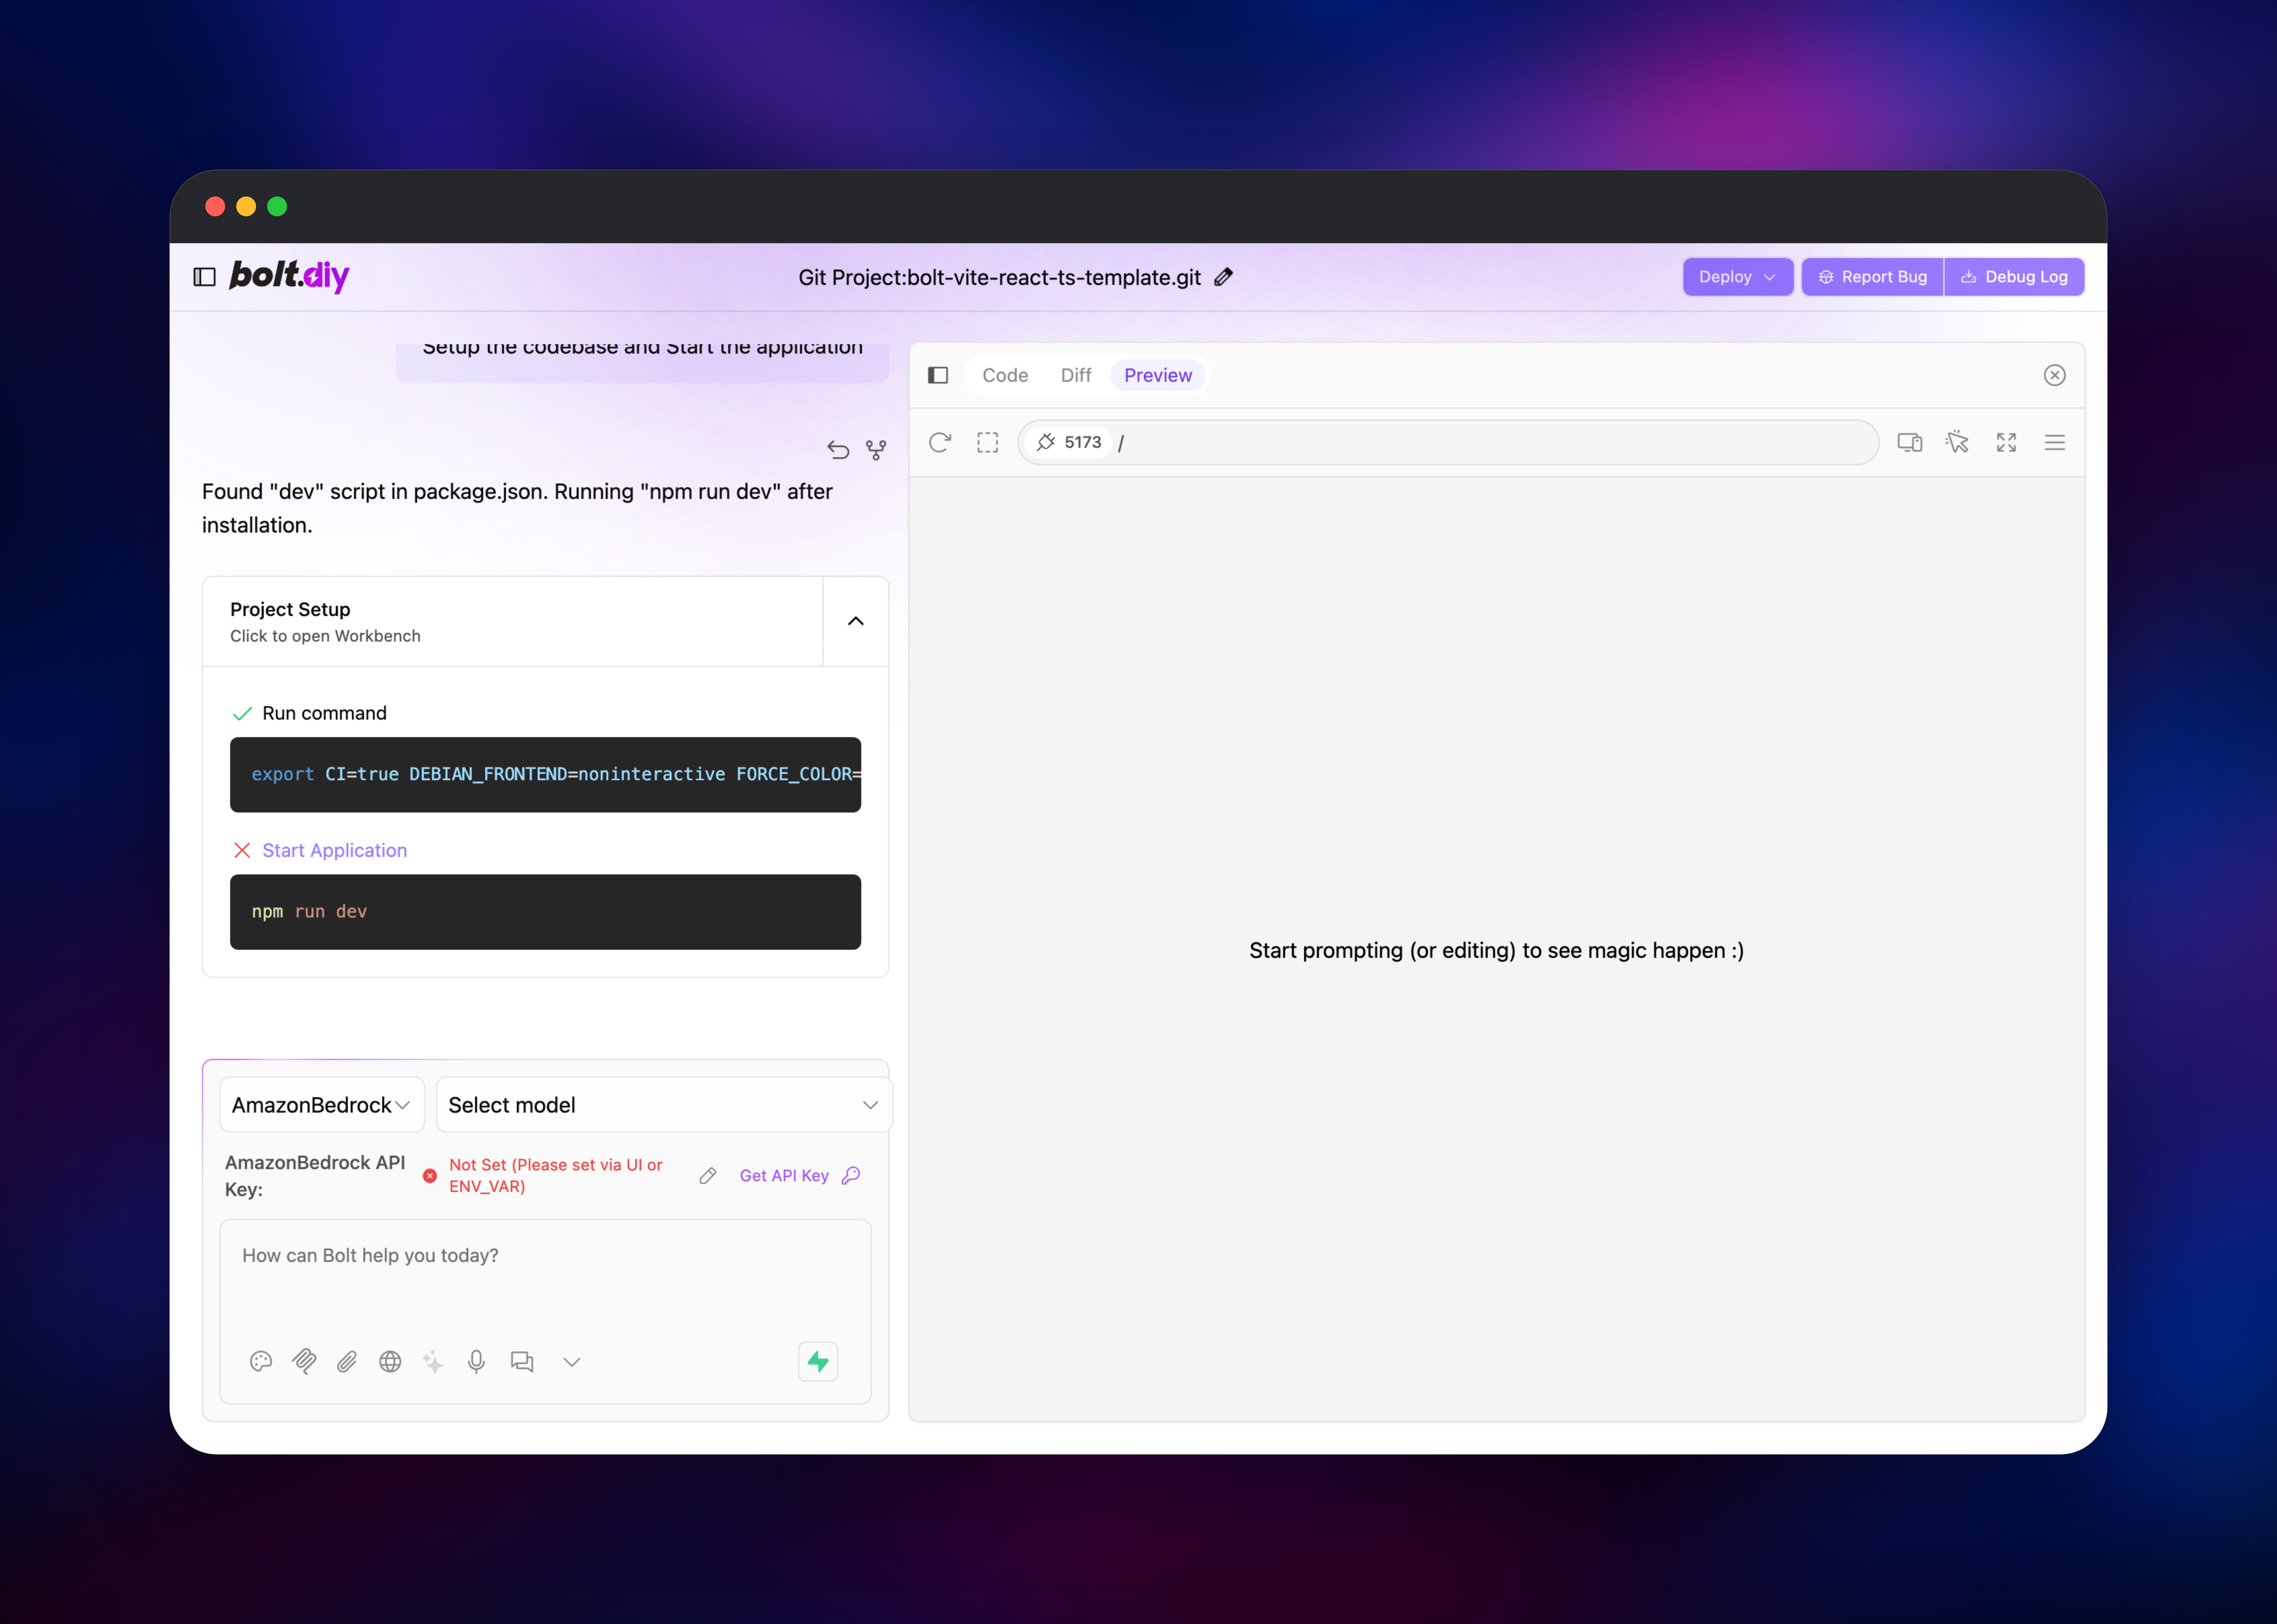Select the Preview tab
Screen dimensions: 2277x1624
(1158, 375)
